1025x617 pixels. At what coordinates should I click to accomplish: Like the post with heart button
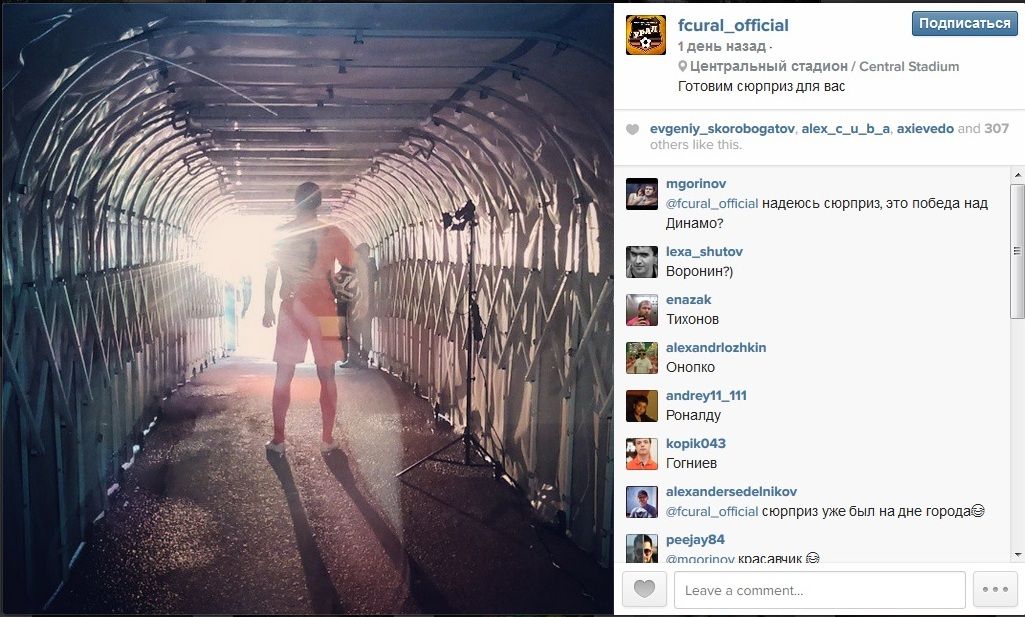click(644, 590)
